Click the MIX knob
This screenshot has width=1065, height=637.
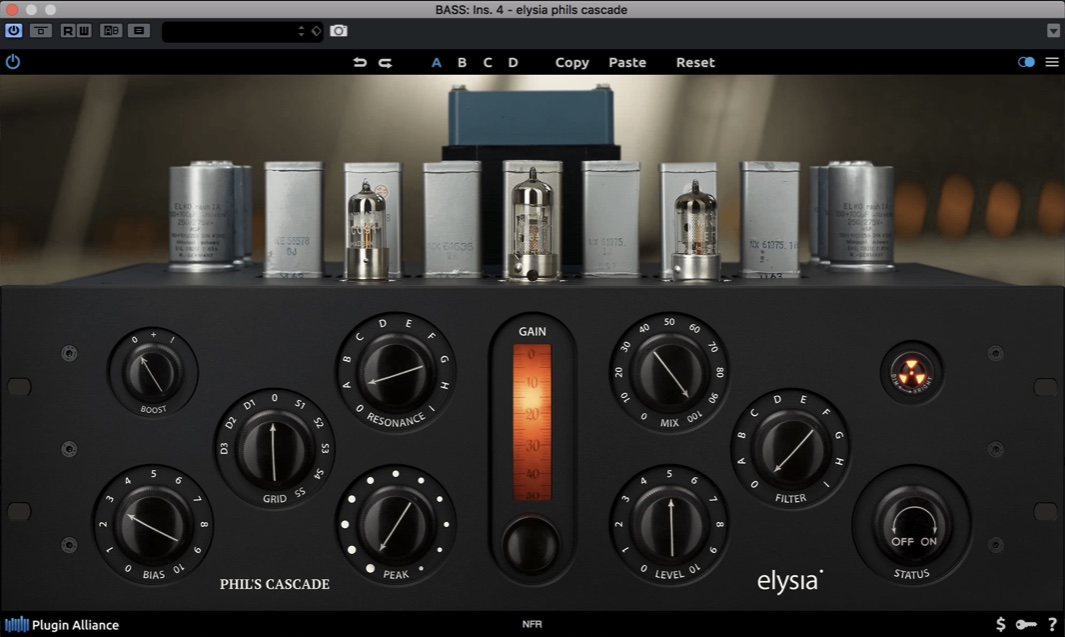[670, 374]
